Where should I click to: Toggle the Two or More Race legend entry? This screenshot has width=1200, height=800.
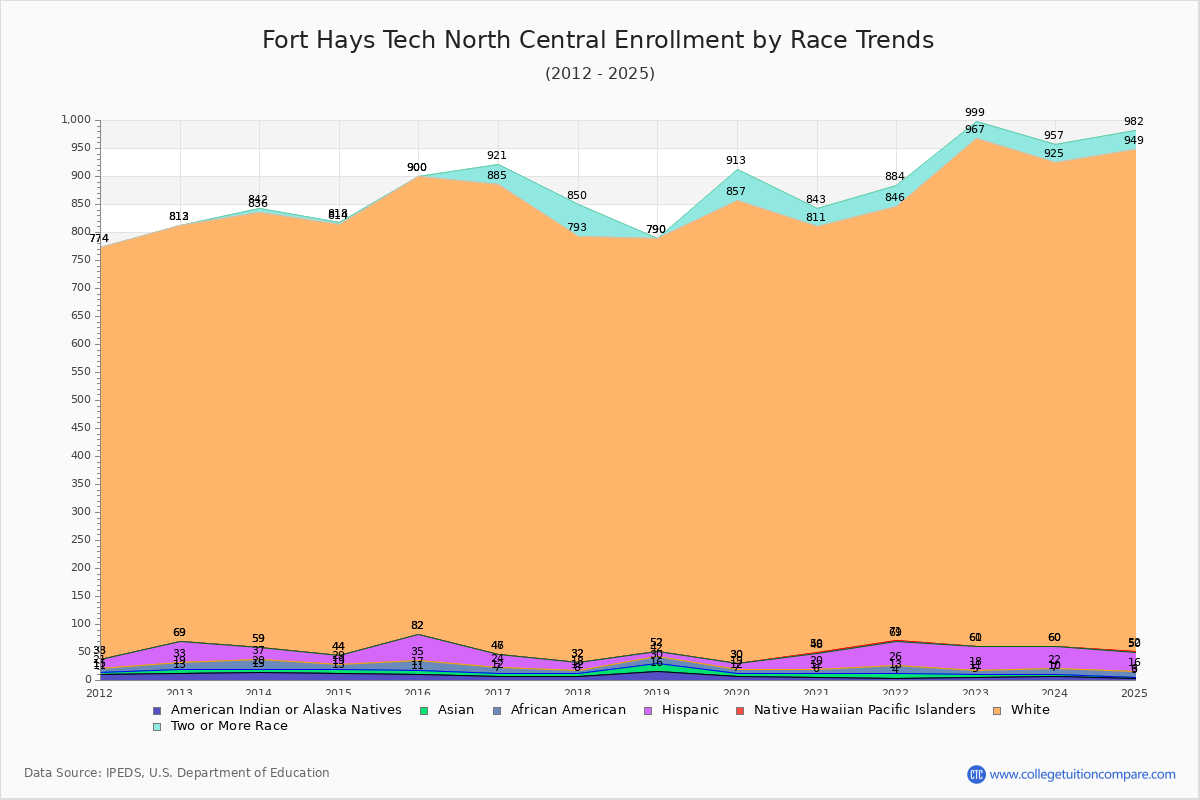[x=220, y=726]
